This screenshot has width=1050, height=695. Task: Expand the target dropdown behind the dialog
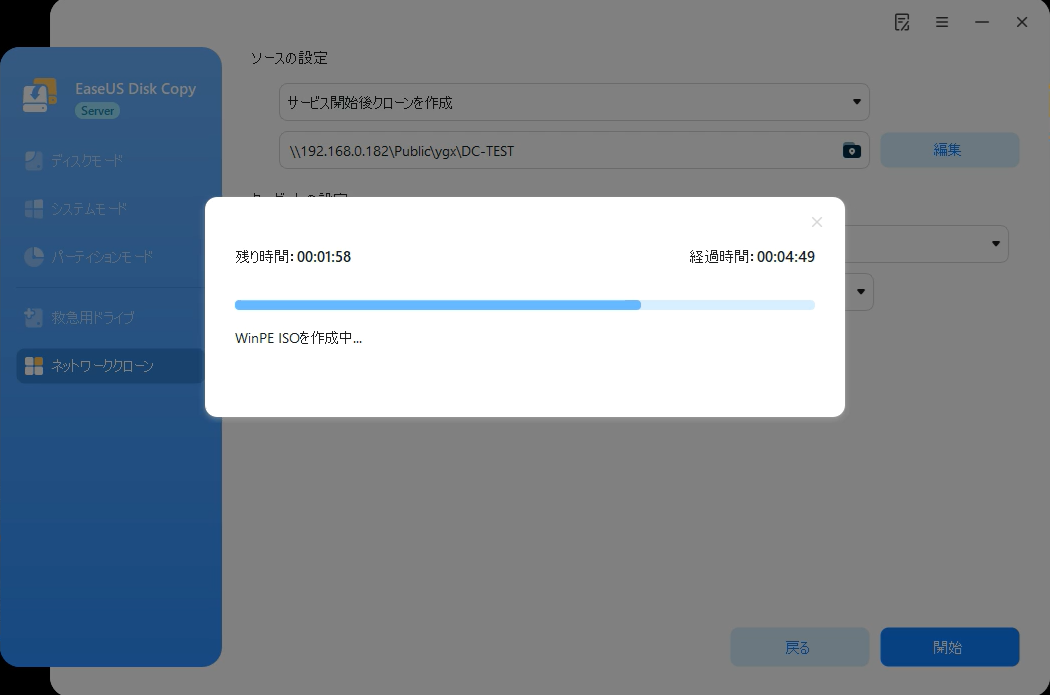click(x=996, y=243)
